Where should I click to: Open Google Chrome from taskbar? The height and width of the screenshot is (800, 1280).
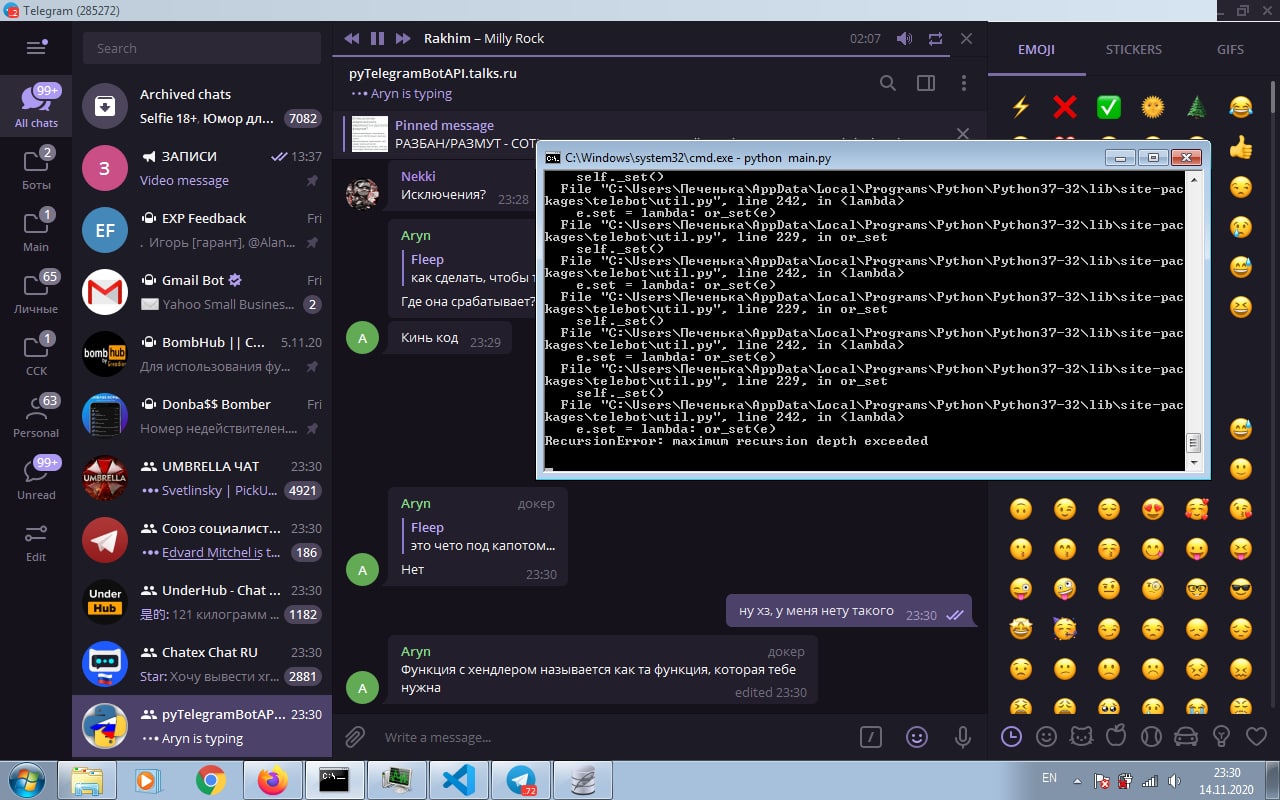coord(210,779)
